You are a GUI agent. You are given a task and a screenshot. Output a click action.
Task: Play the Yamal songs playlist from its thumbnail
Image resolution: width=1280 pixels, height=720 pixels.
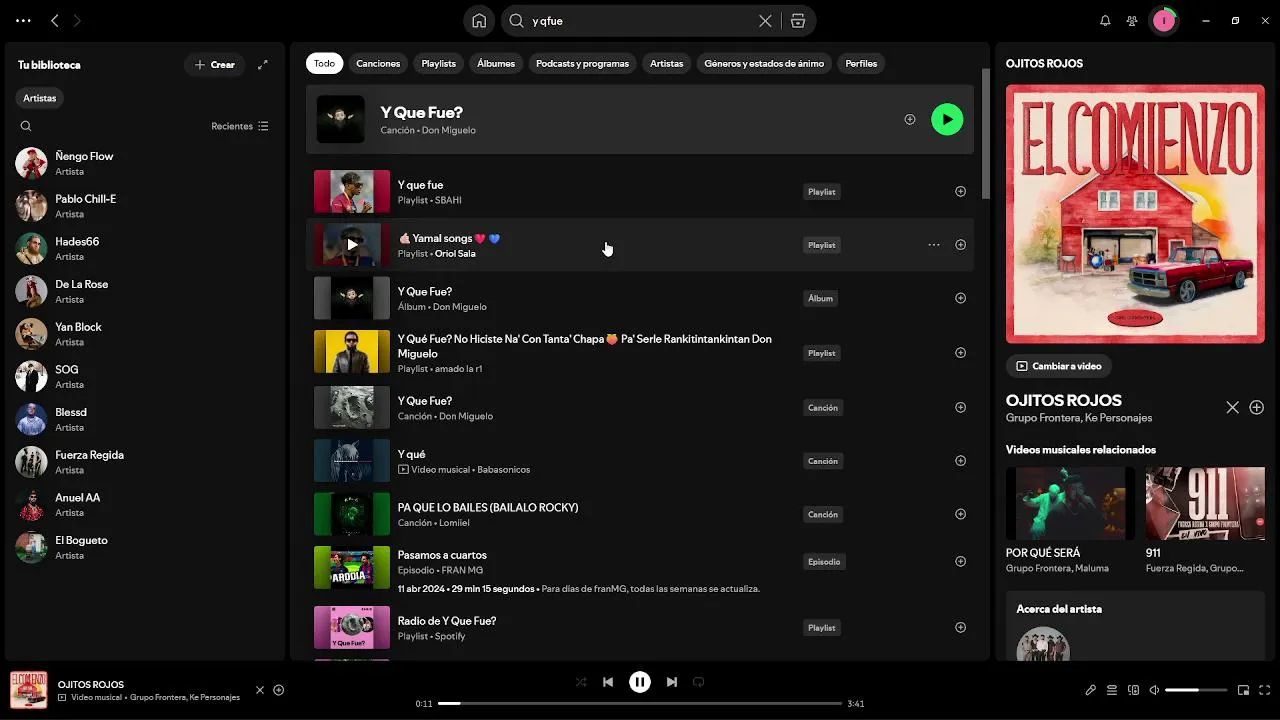pyautogui.click(x=352, y=244)
